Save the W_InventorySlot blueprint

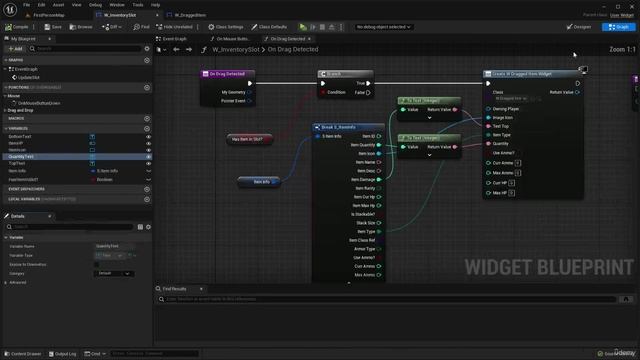(x=53, y=27)
